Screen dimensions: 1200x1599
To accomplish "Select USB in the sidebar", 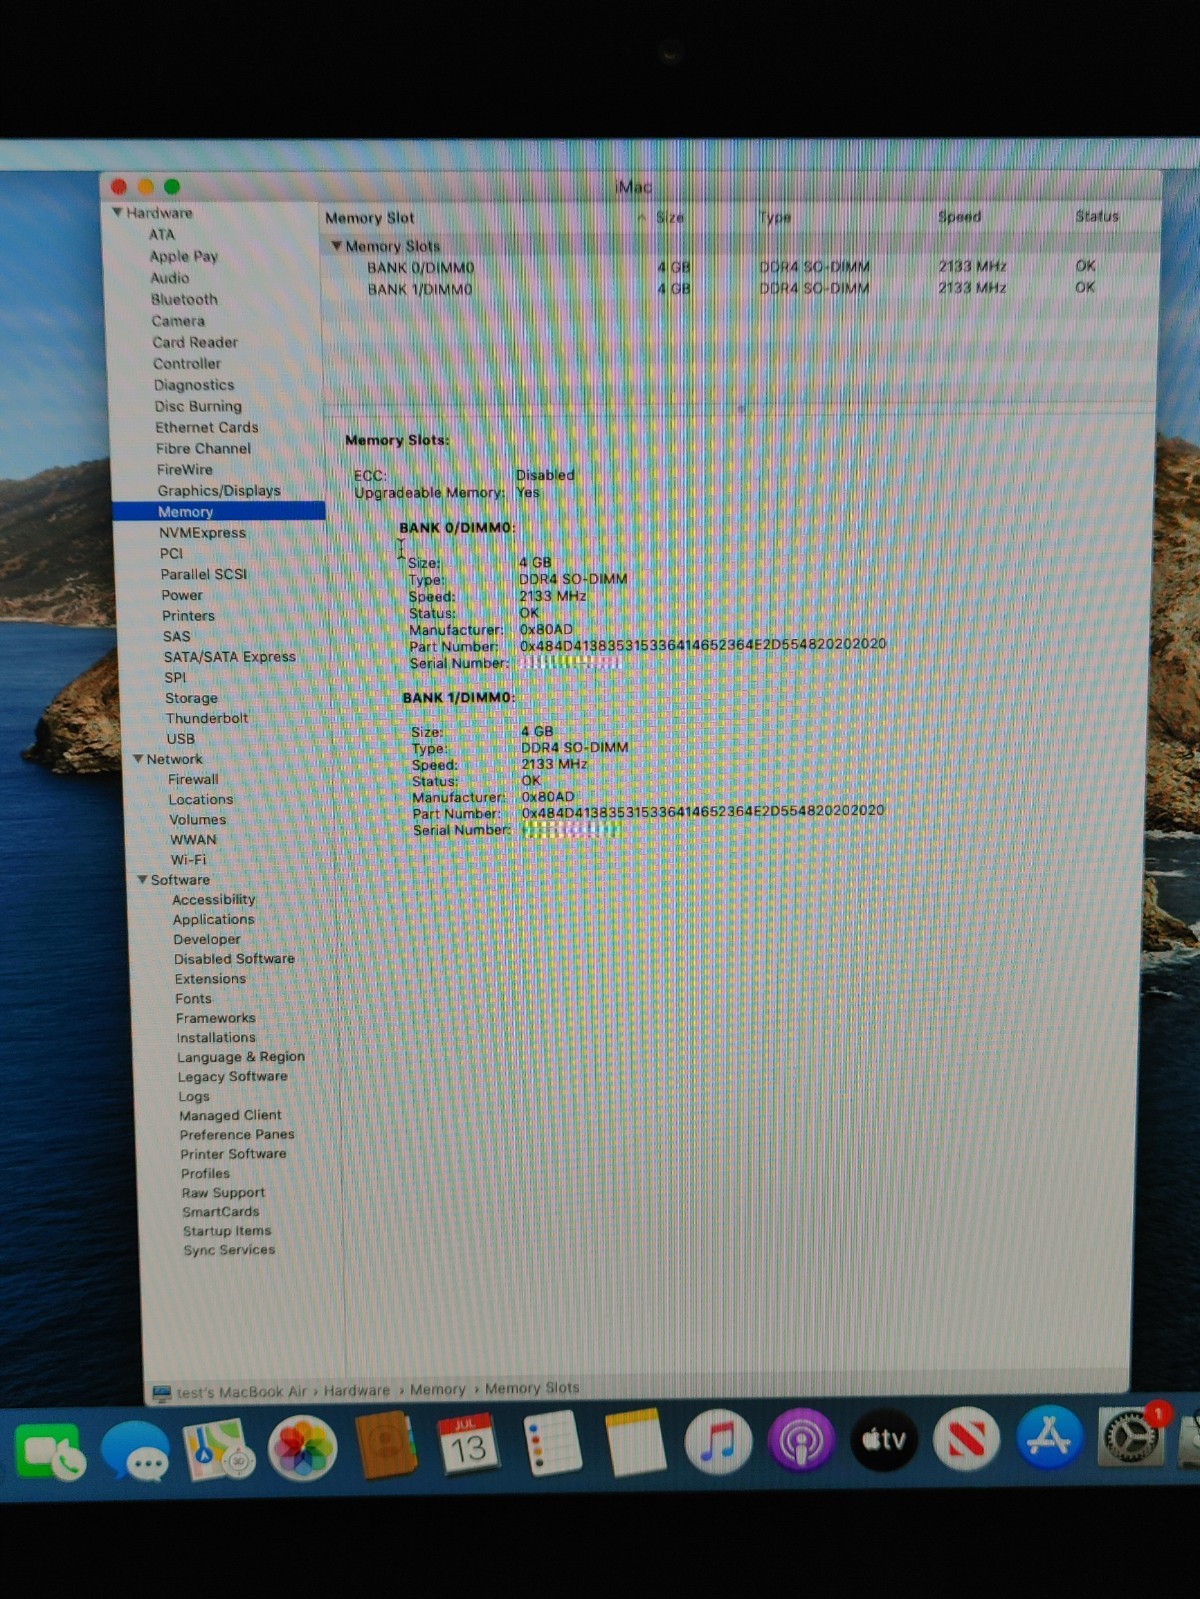I will coord(180,739).
